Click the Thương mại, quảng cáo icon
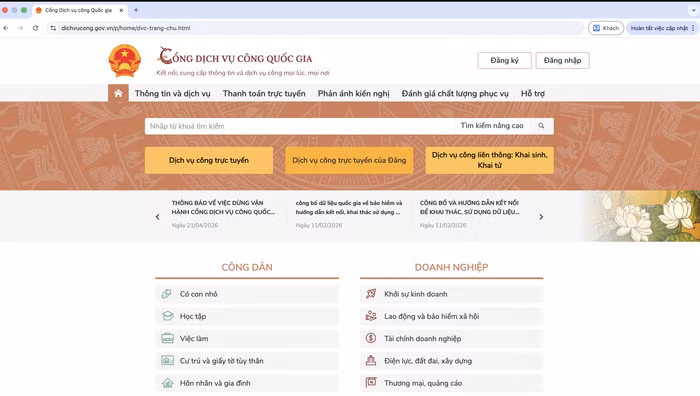The width and height of the screenshot is (700, 396). click(371, 383)
